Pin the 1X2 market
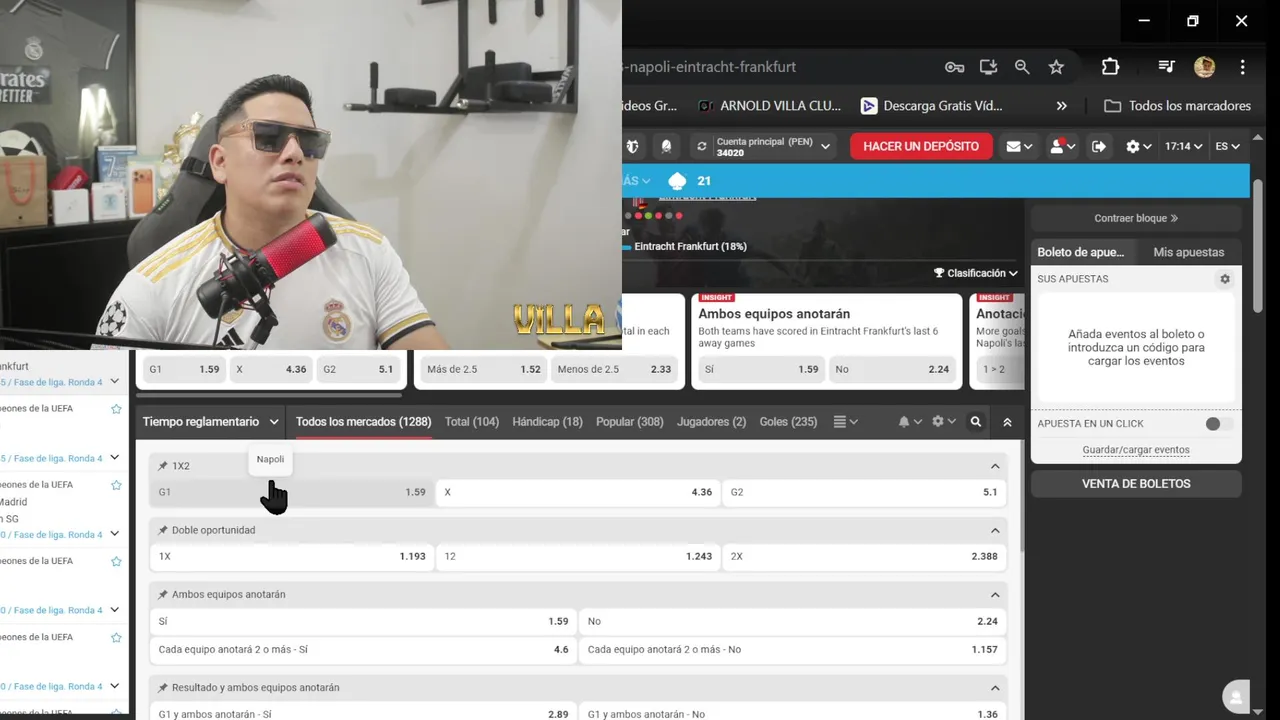The width and height of the screenshot is (1280, 720). click(x=163, y=466)
